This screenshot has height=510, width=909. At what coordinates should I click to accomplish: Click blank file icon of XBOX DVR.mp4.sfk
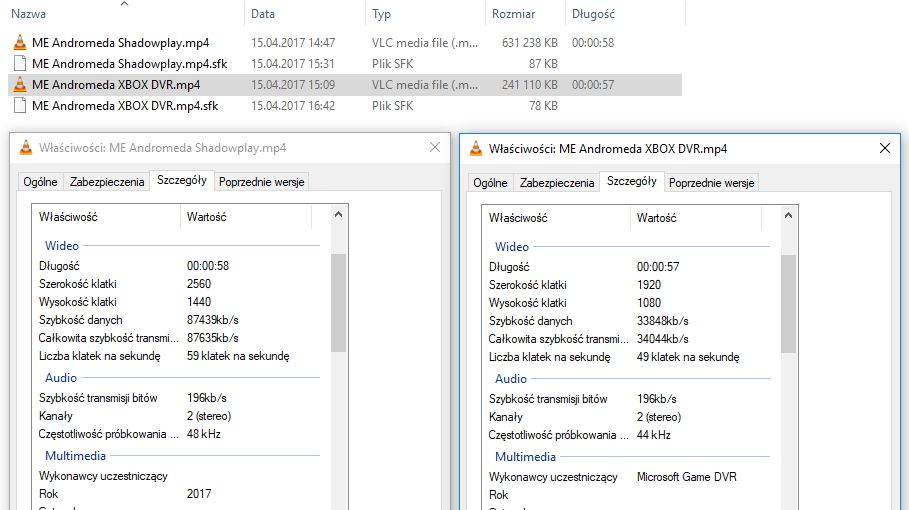point(19,106)
